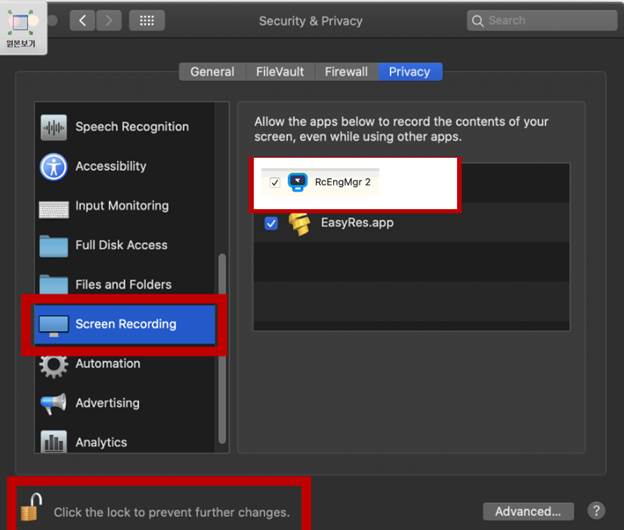Click the help question mark button
The width and height of the screenshot is (624, 530).
pos(596,511)
